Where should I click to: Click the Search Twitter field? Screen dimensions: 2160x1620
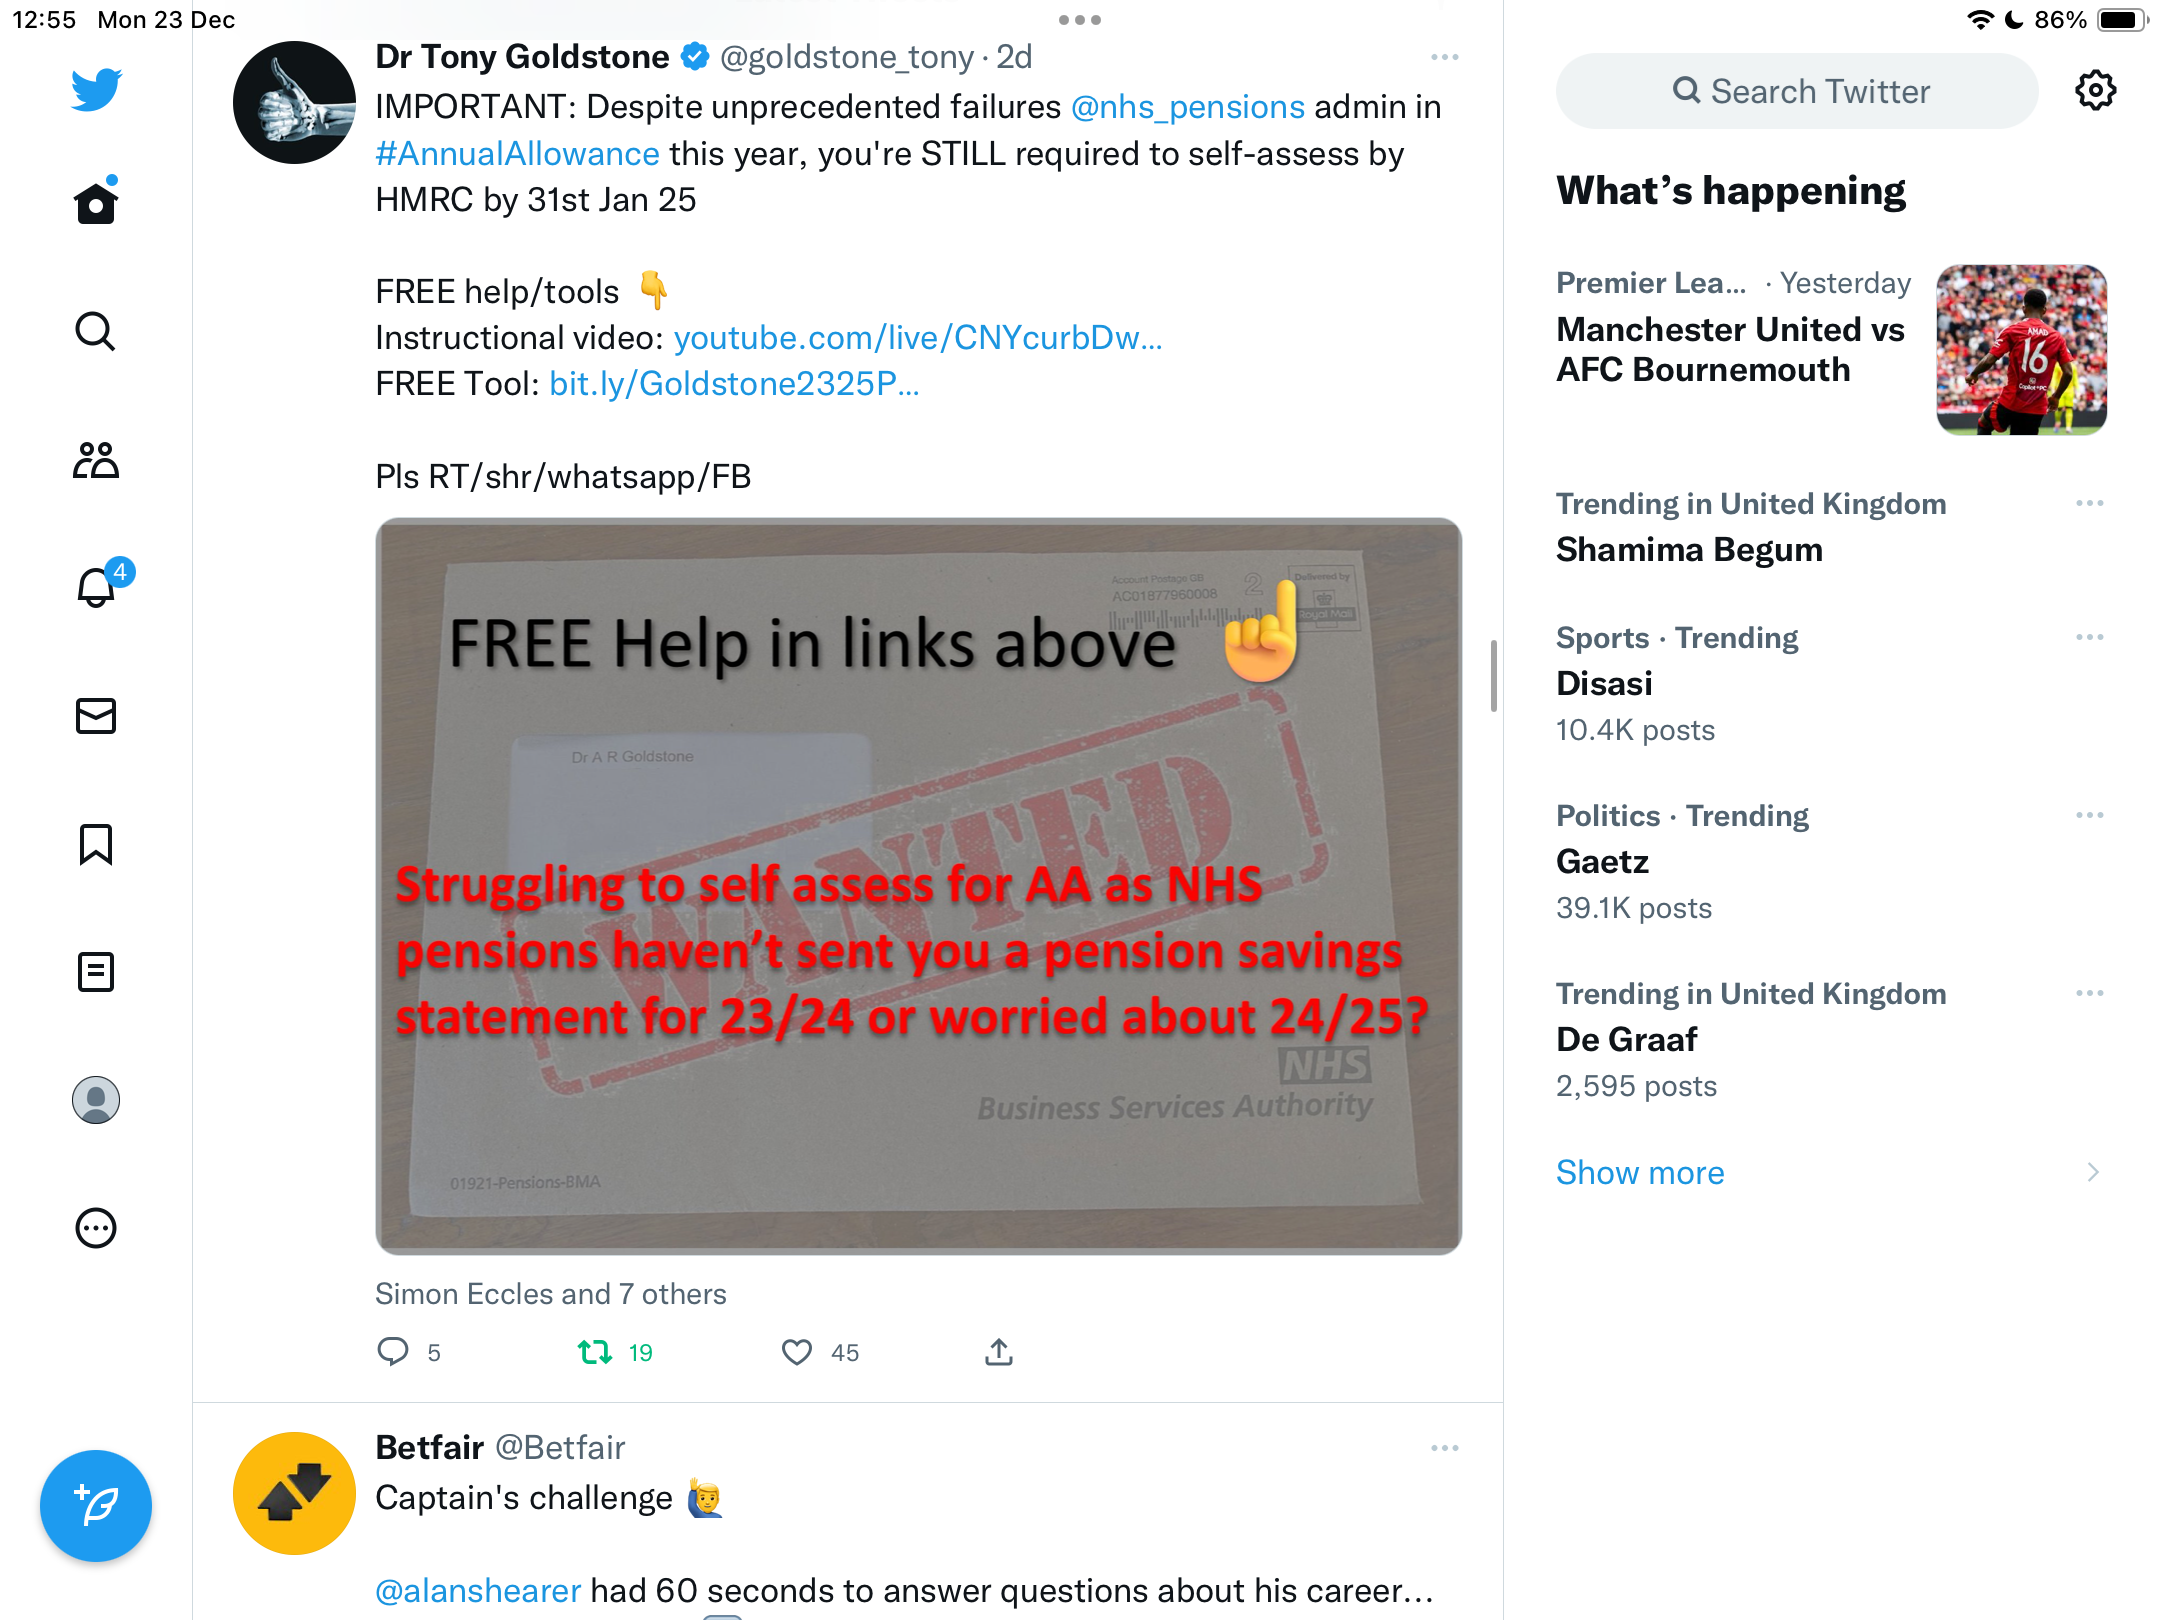point(1797,91)
